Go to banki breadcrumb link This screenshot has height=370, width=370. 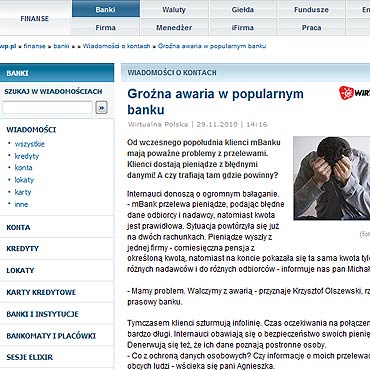tap(61, 46)
